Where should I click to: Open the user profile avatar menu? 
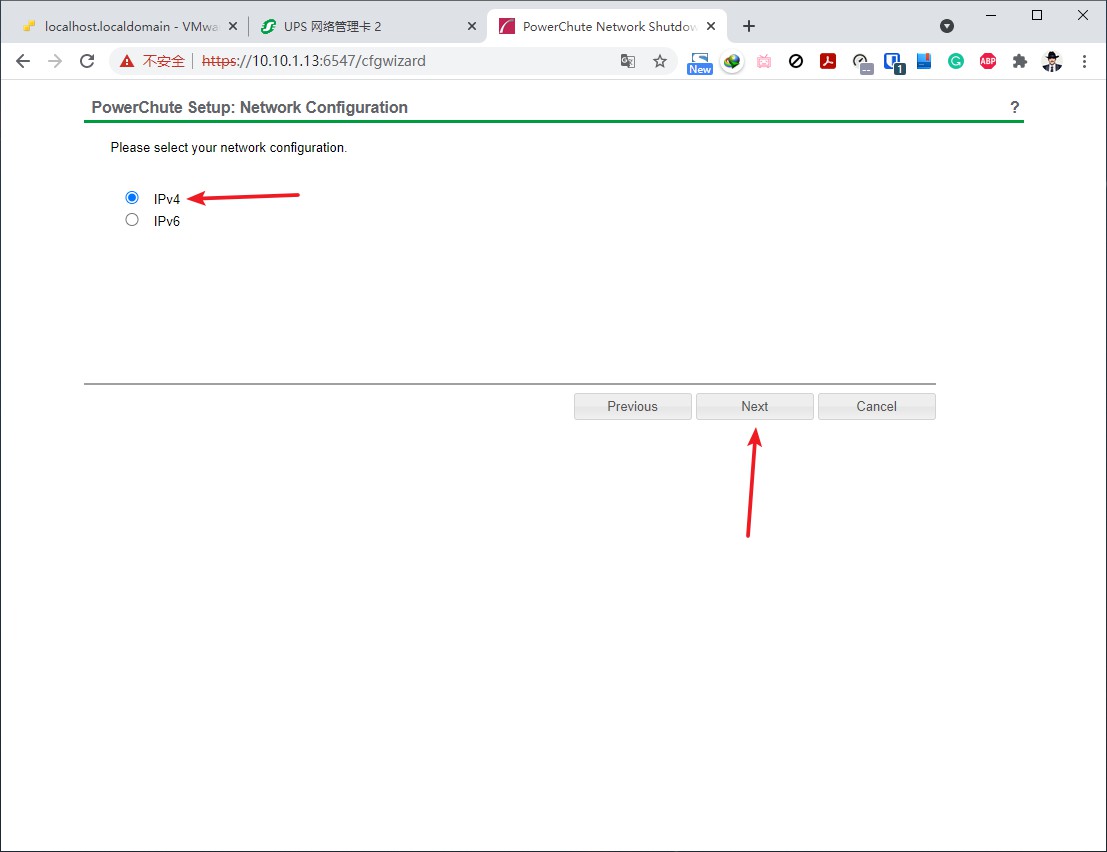tap(1052, 62)
